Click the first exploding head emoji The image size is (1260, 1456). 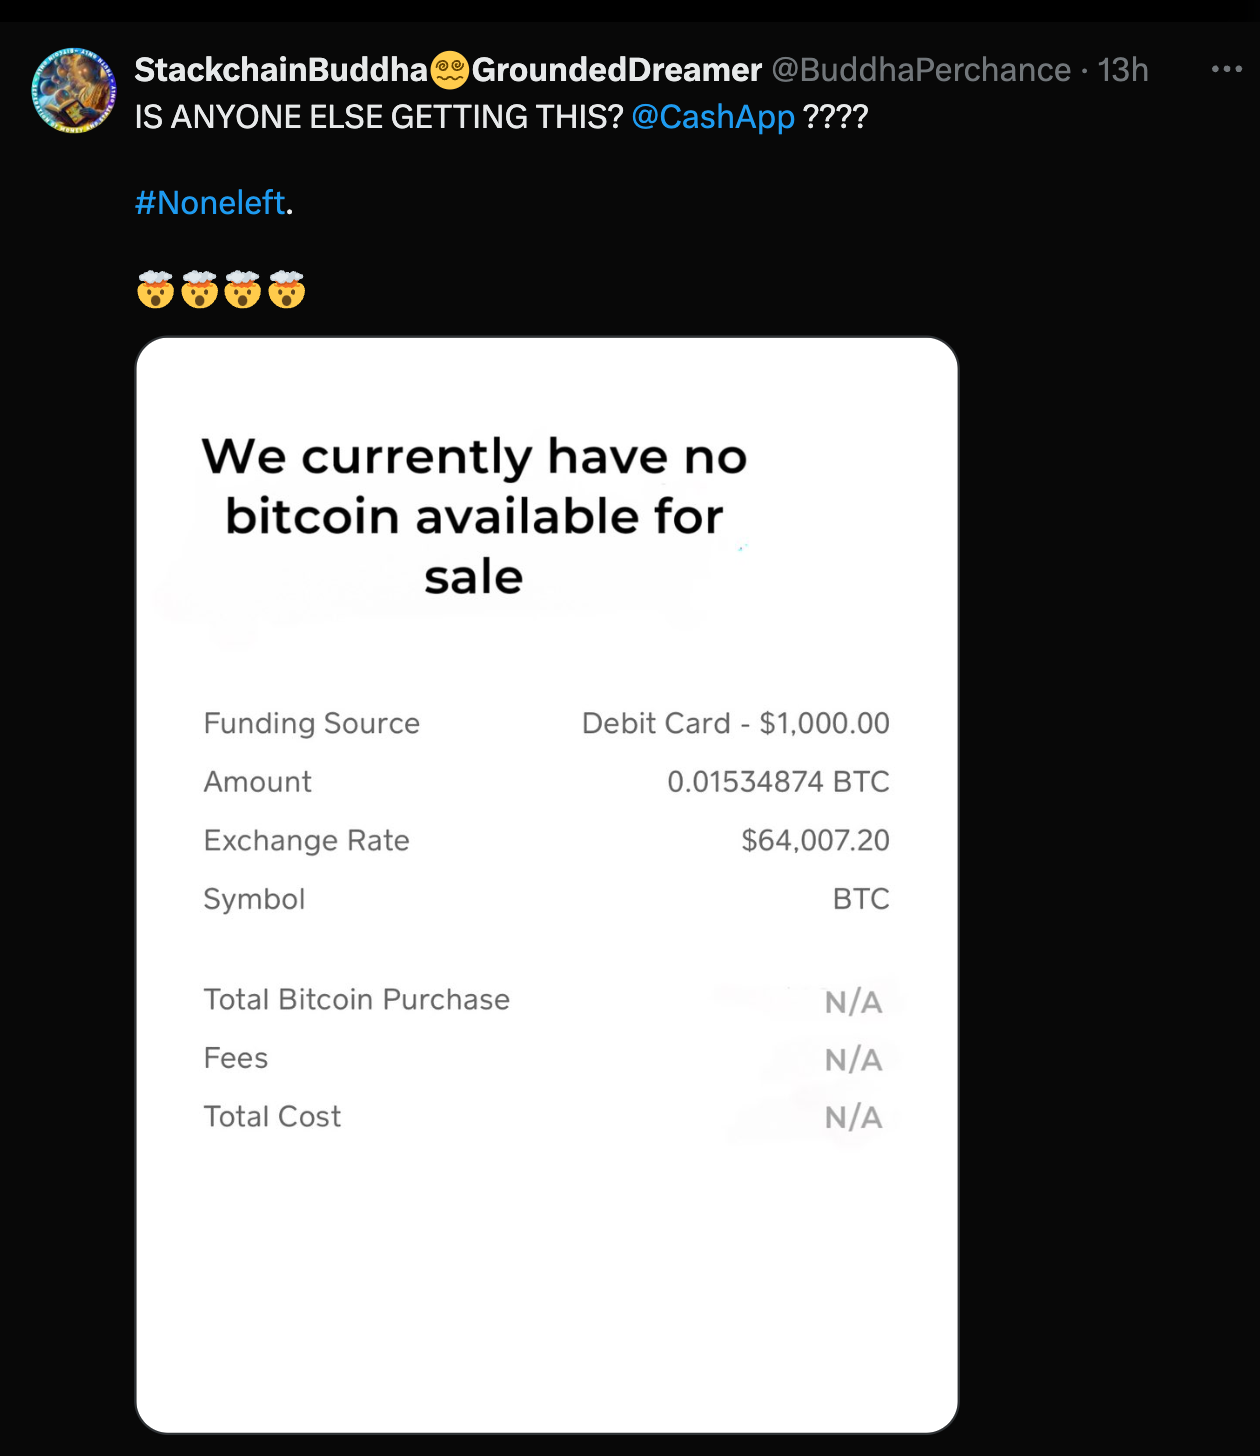pyautogui.click(x=155, y=290)
